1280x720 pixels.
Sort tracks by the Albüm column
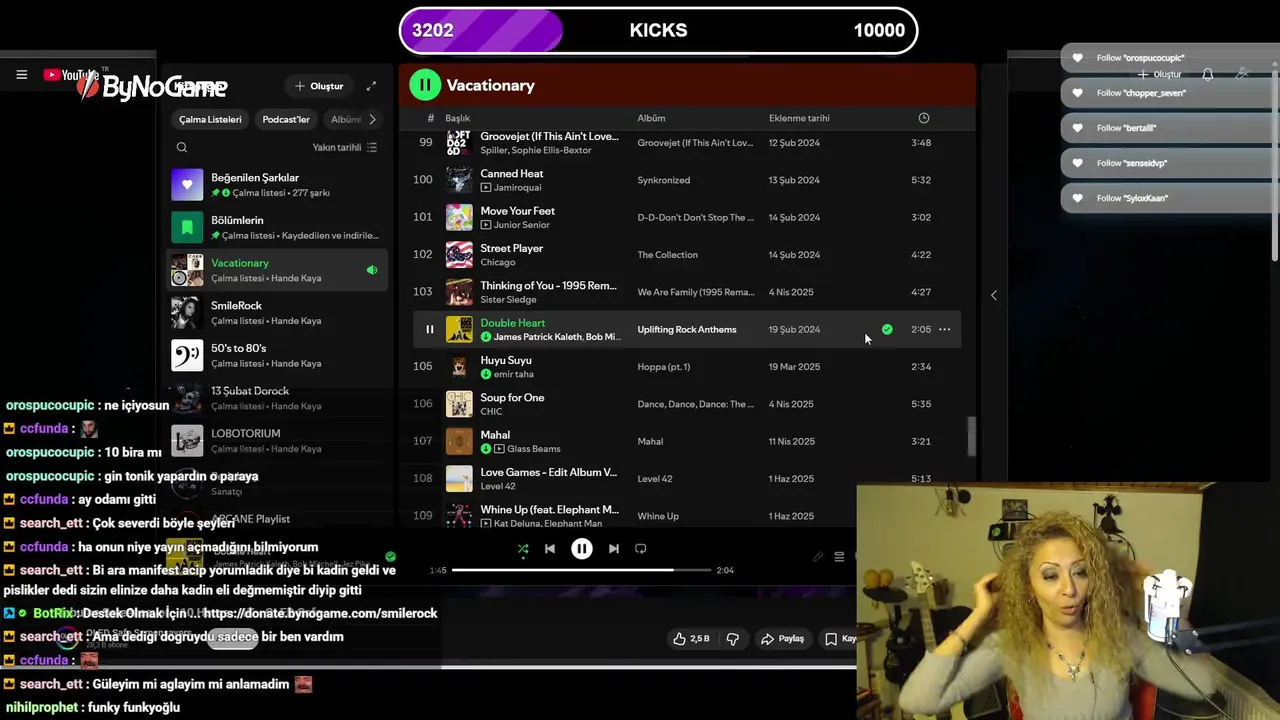651,118
